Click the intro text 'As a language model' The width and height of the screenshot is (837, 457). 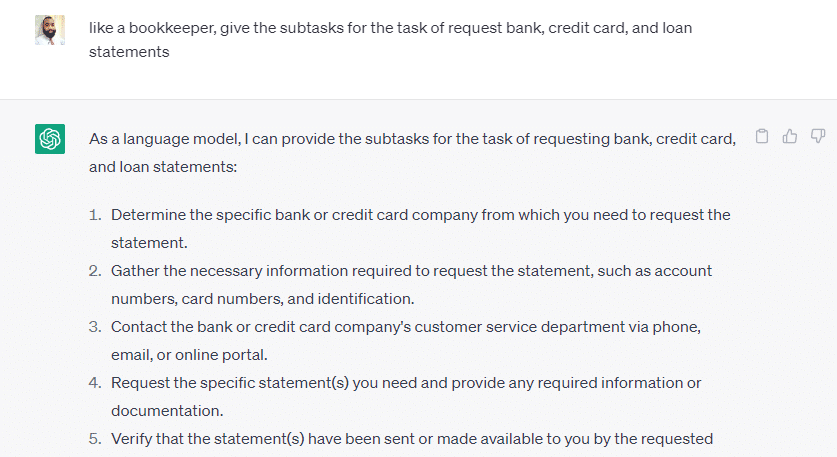coord(412,153)
